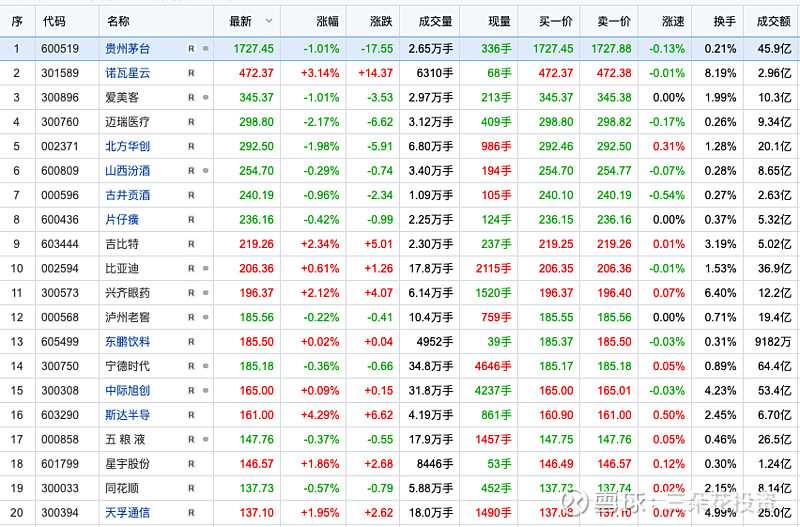Sort by the 涨速 column header
This screenshot has width=800, height=527.
coord(673,21)
